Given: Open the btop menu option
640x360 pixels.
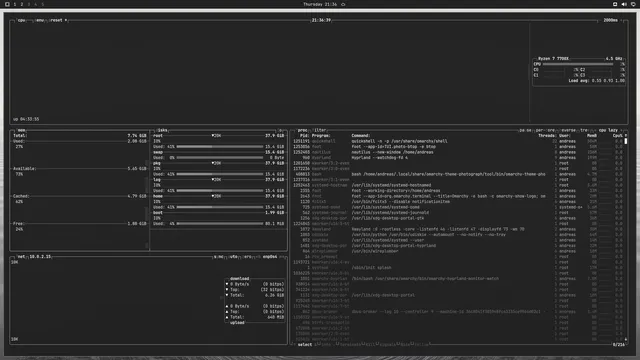Looking at the screenshot, I should coord(39,20).
